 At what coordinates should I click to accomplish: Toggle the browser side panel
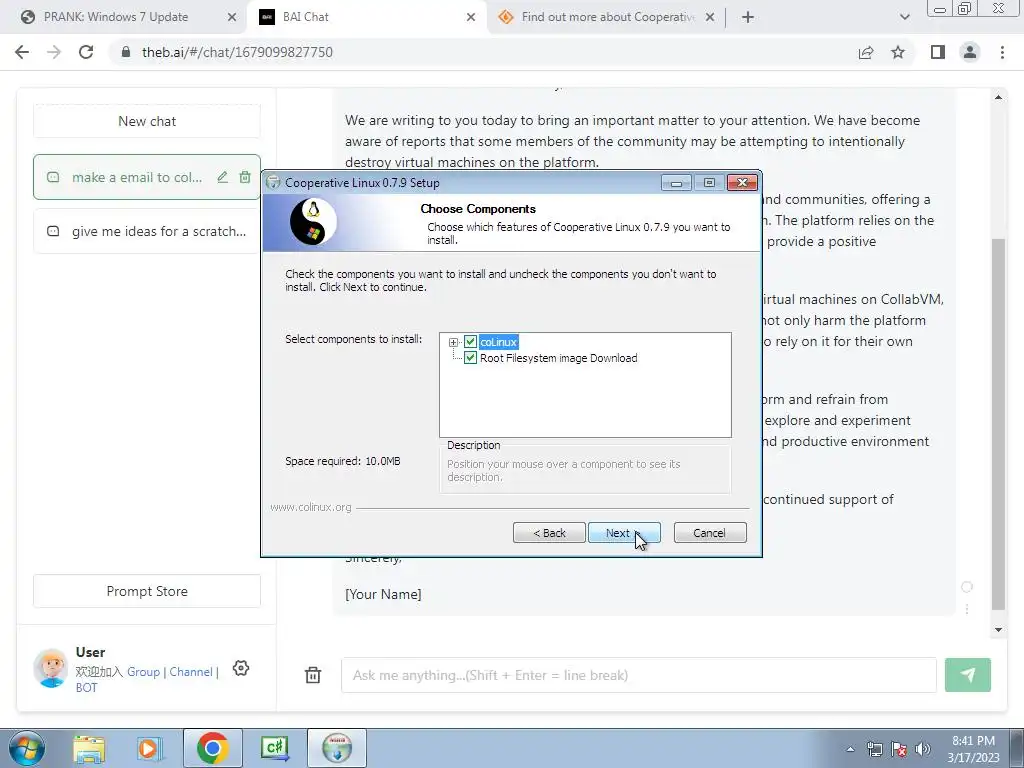(938, 52)
